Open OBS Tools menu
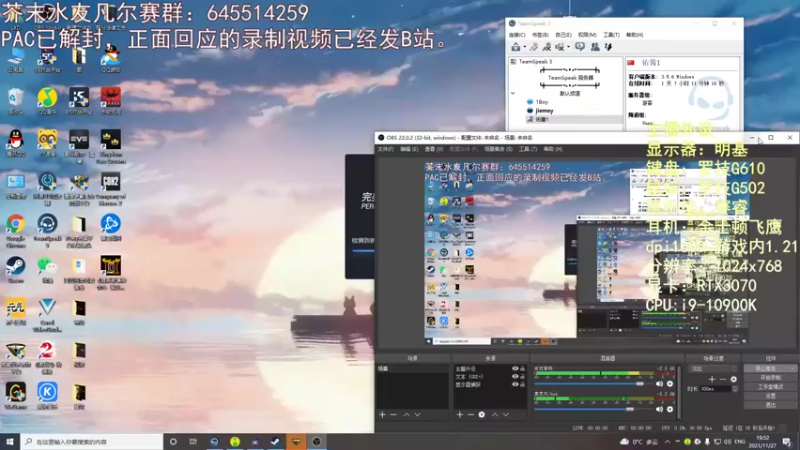 click(x=528, y=149)
